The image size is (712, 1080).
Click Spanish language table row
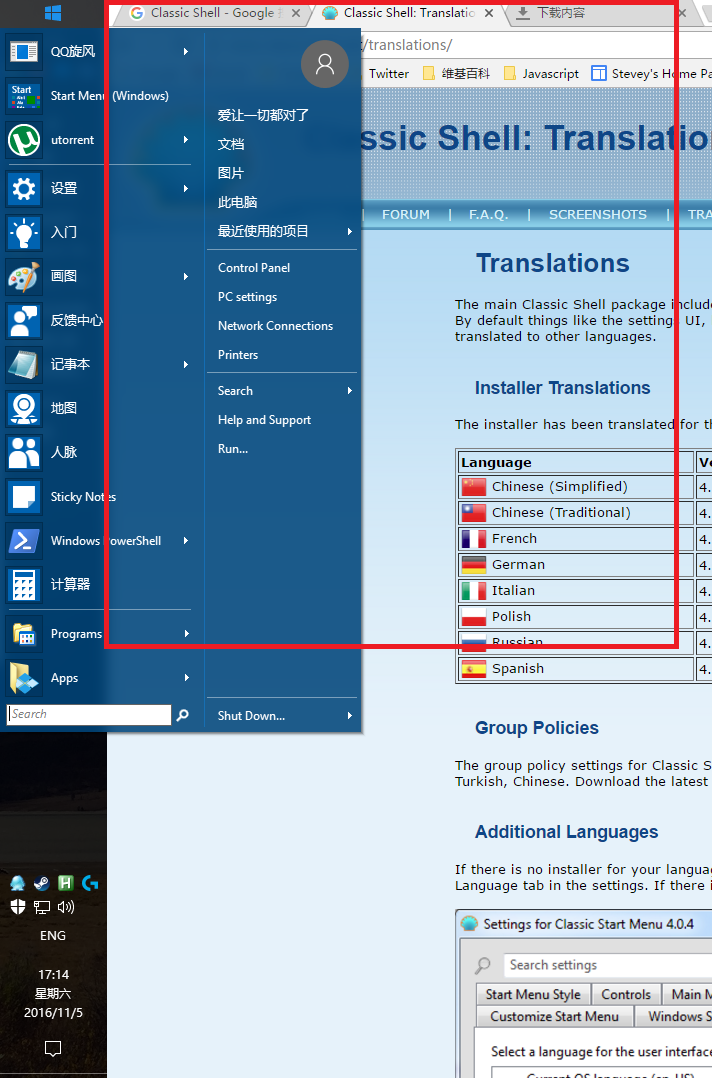(x=576, y=668)
